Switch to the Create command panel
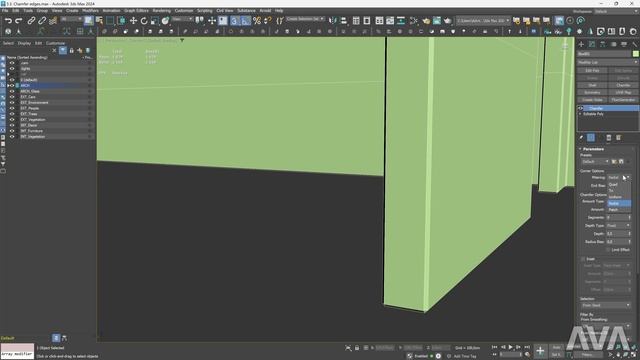Screen dimensions: 640x360 point(581,44)
